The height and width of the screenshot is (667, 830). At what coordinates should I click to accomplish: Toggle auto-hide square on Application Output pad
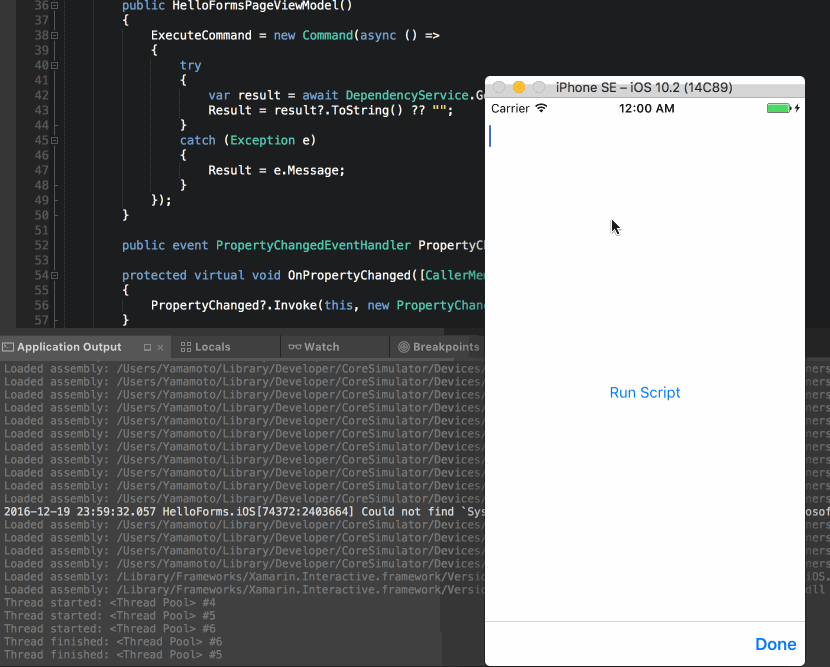[147, 347]
